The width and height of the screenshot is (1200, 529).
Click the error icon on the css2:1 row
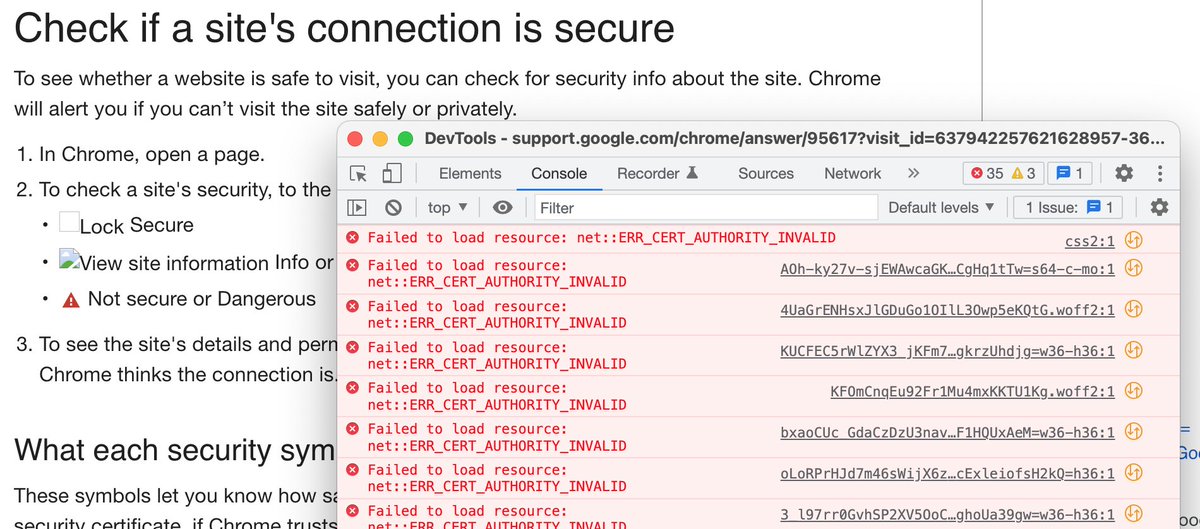(x=352, y=238)
